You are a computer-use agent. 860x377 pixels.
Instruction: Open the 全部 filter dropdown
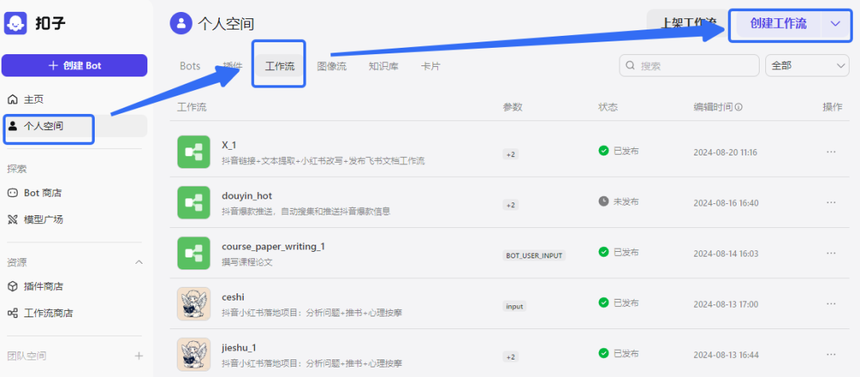point(807,65)
